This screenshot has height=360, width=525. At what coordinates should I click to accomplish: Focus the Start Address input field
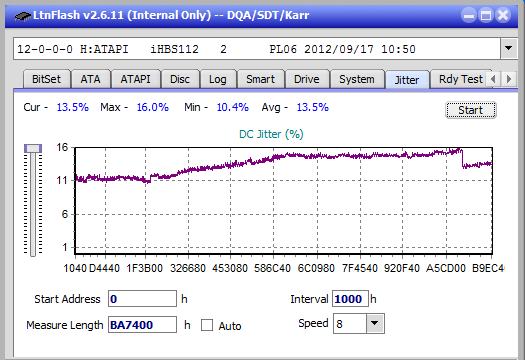[142, 299]
